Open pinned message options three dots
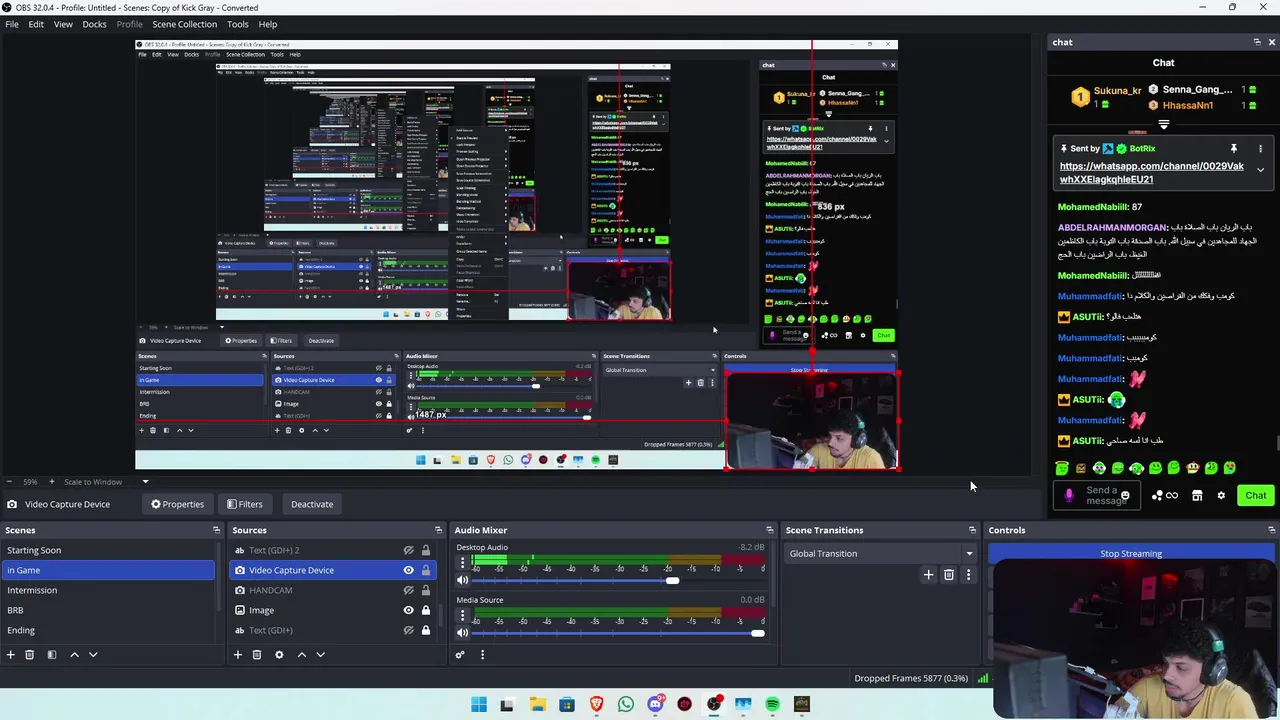The image size is (1280, 720). [x=1260, y=148]
